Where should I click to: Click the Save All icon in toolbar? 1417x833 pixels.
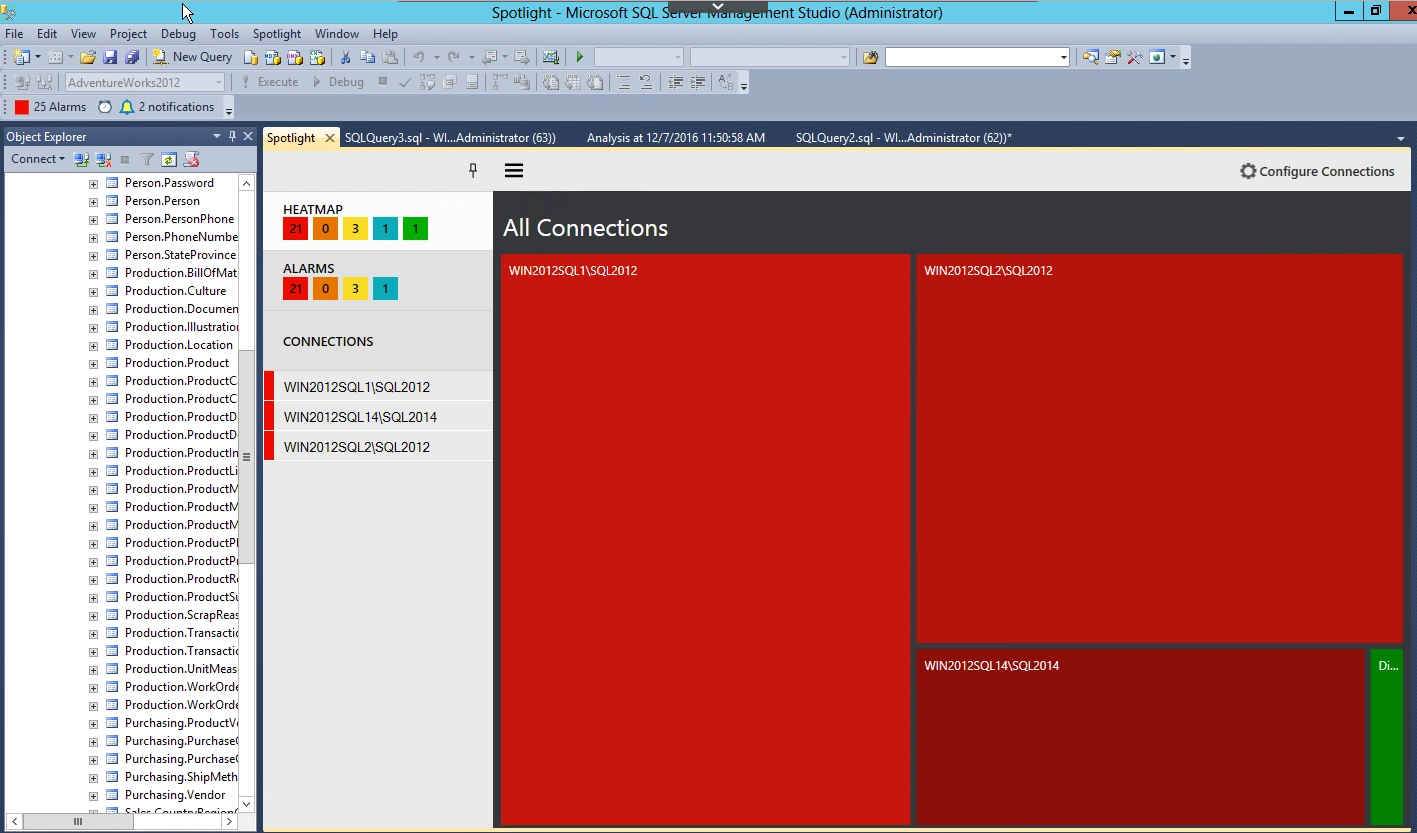[131, 57]
